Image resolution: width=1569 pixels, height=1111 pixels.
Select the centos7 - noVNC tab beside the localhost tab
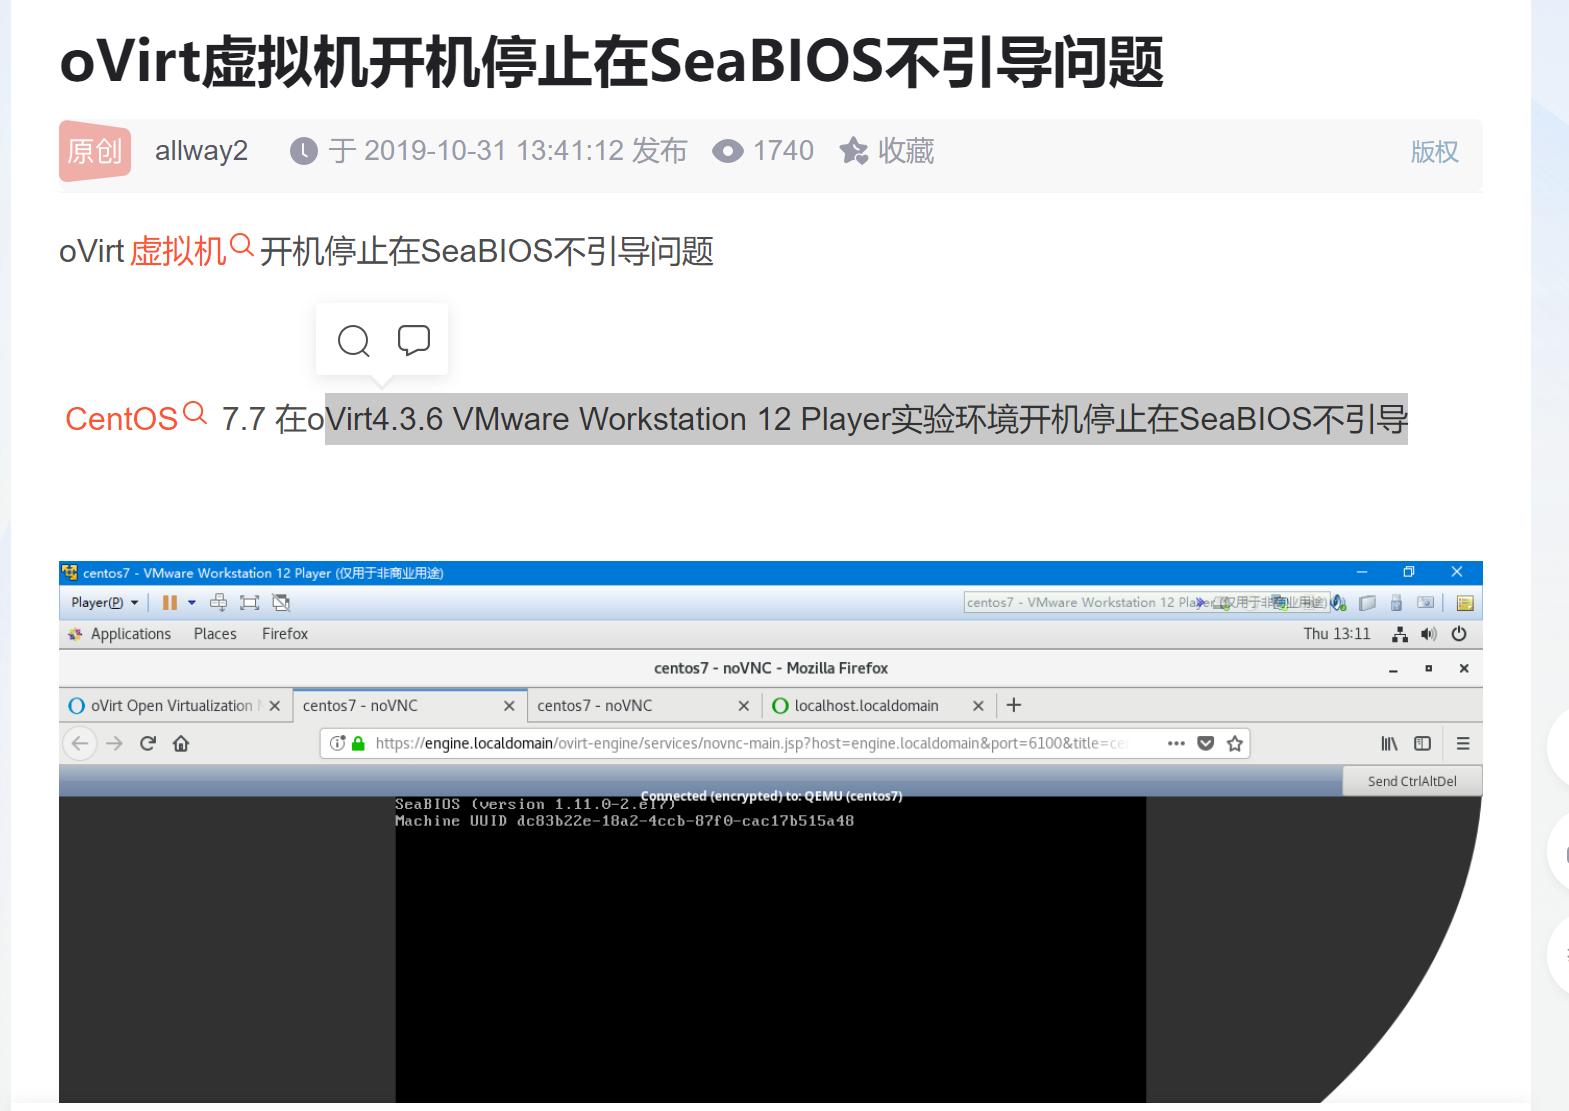tap(644, 705)
